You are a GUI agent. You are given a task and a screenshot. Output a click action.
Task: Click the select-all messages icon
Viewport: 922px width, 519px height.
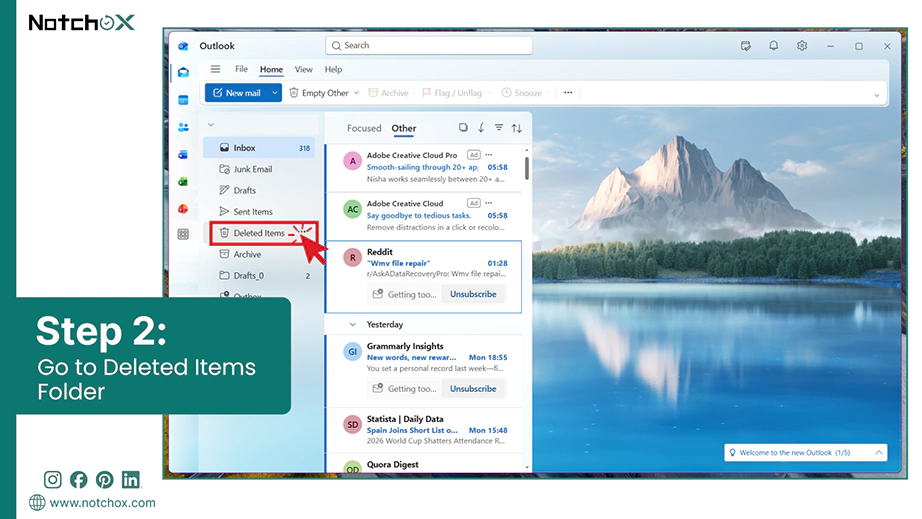463,128
